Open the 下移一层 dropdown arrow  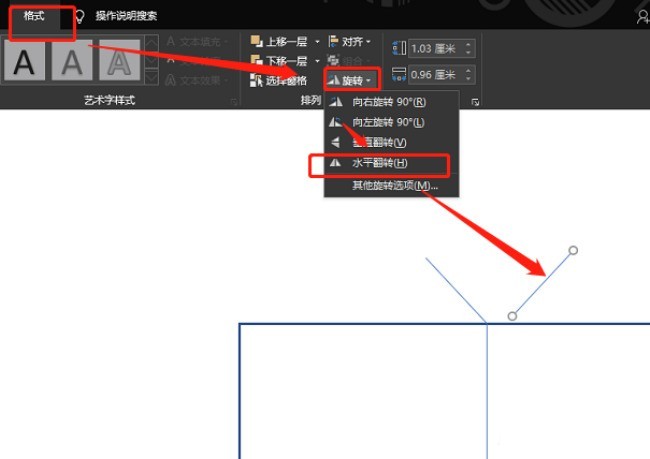(x=317, y=61)
